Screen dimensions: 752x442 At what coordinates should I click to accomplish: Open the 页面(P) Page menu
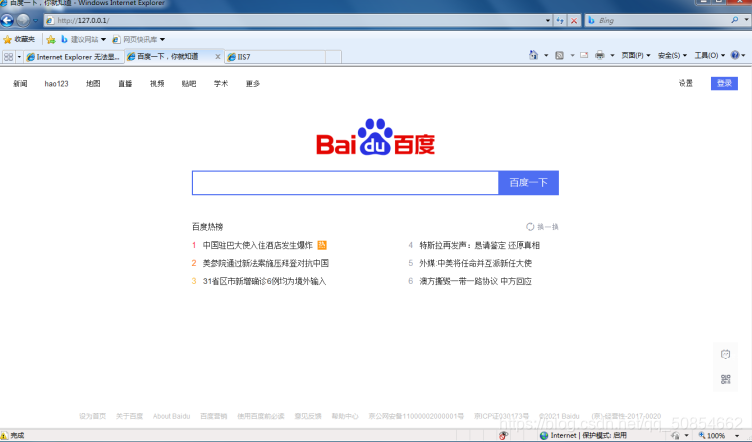pyautogui.click(x=635, y=56)
